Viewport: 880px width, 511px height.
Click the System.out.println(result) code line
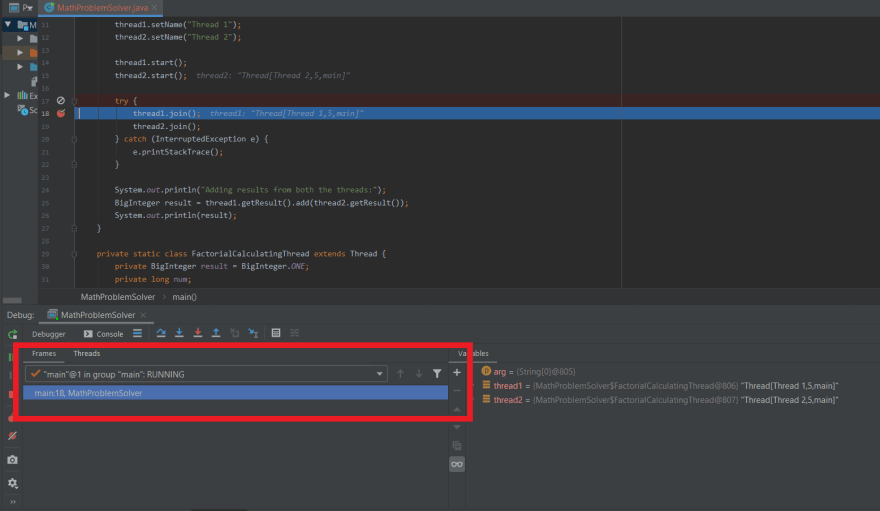(176, 215)
